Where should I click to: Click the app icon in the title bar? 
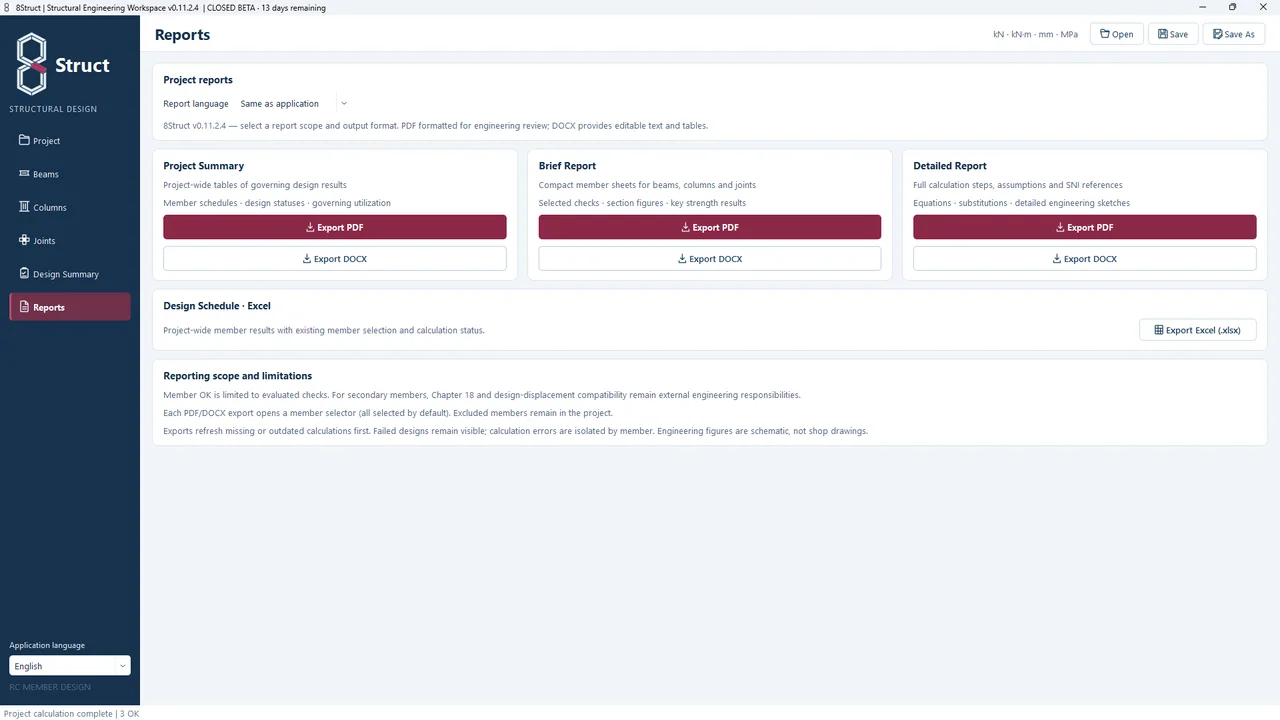[7, 7]
